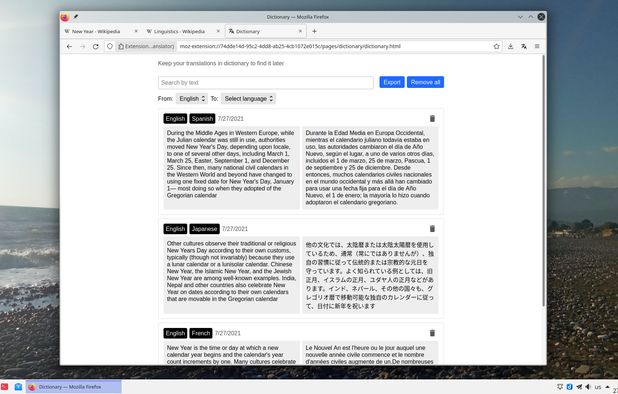Click the network tray icon

point(560,387)
